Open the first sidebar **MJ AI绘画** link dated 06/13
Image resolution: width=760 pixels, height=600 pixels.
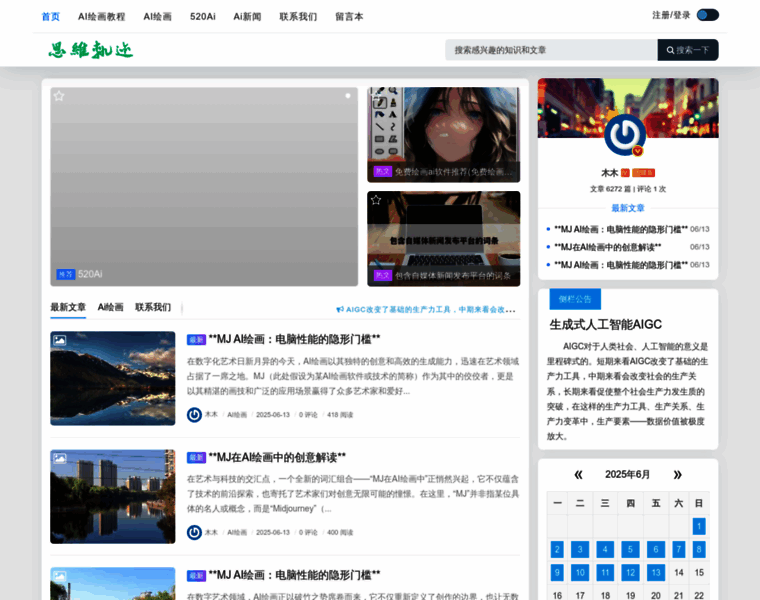click(x=621, y=229)
